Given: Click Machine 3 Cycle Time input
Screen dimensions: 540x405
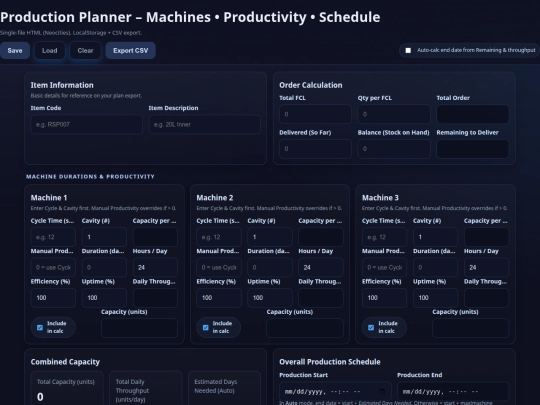Looking at the screenshot, I should (384, 237).
